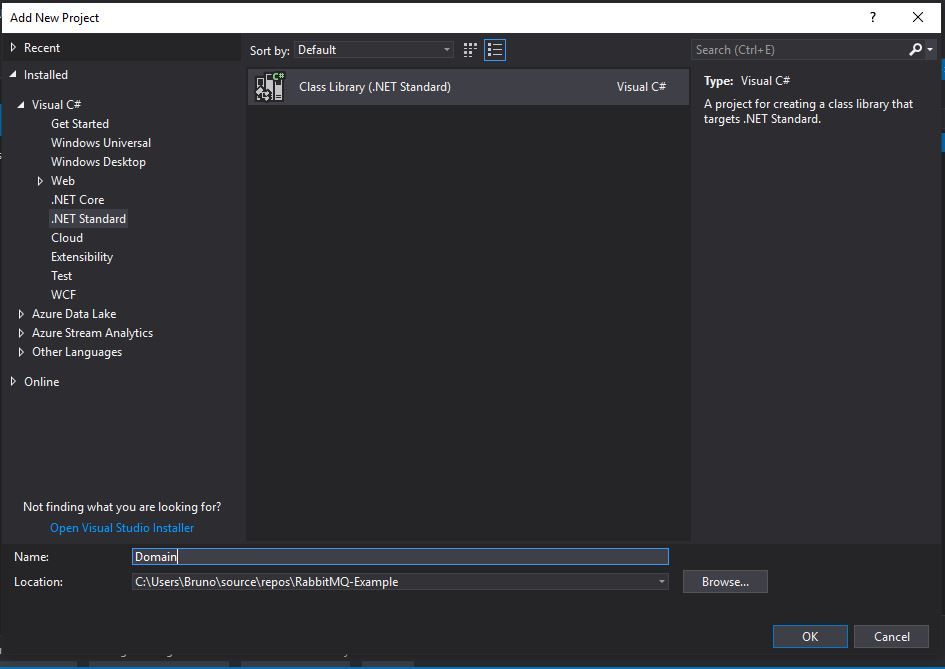Select the Azure Data Lake label
The image size is (945, 669).
[x=74, y=314]
